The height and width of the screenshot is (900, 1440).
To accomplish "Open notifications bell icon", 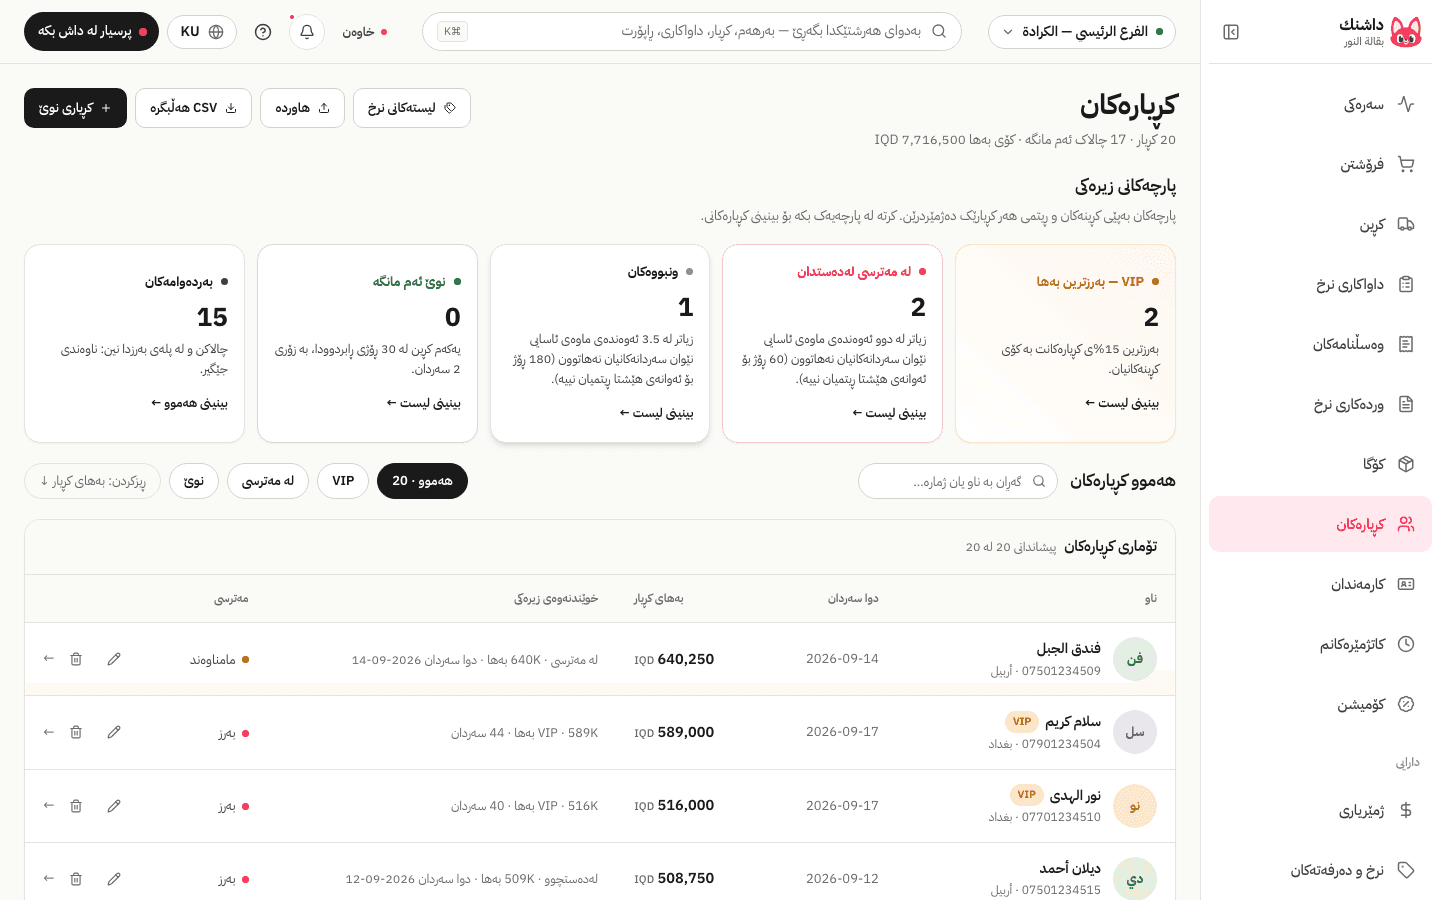I will coord(307,32).
